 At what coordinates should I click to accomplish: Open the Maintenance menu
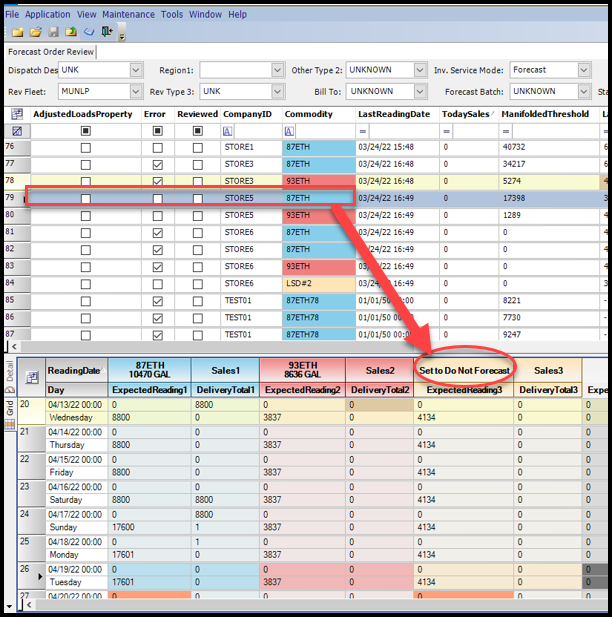click(x=128, y=14)
